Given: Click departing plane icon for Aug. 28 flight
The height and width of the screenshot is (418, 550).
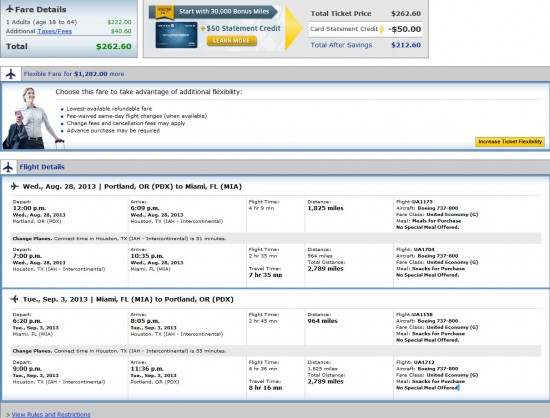Looking at the screenshot, I should tap(14, 186).
